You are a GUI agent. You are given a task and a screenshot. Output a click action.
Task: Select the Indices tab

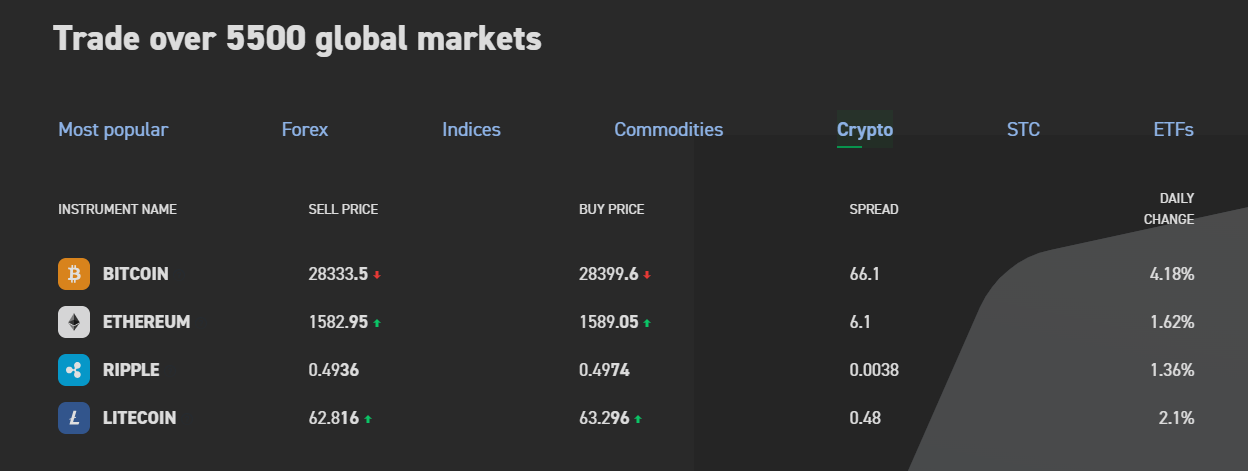point(471,129)
